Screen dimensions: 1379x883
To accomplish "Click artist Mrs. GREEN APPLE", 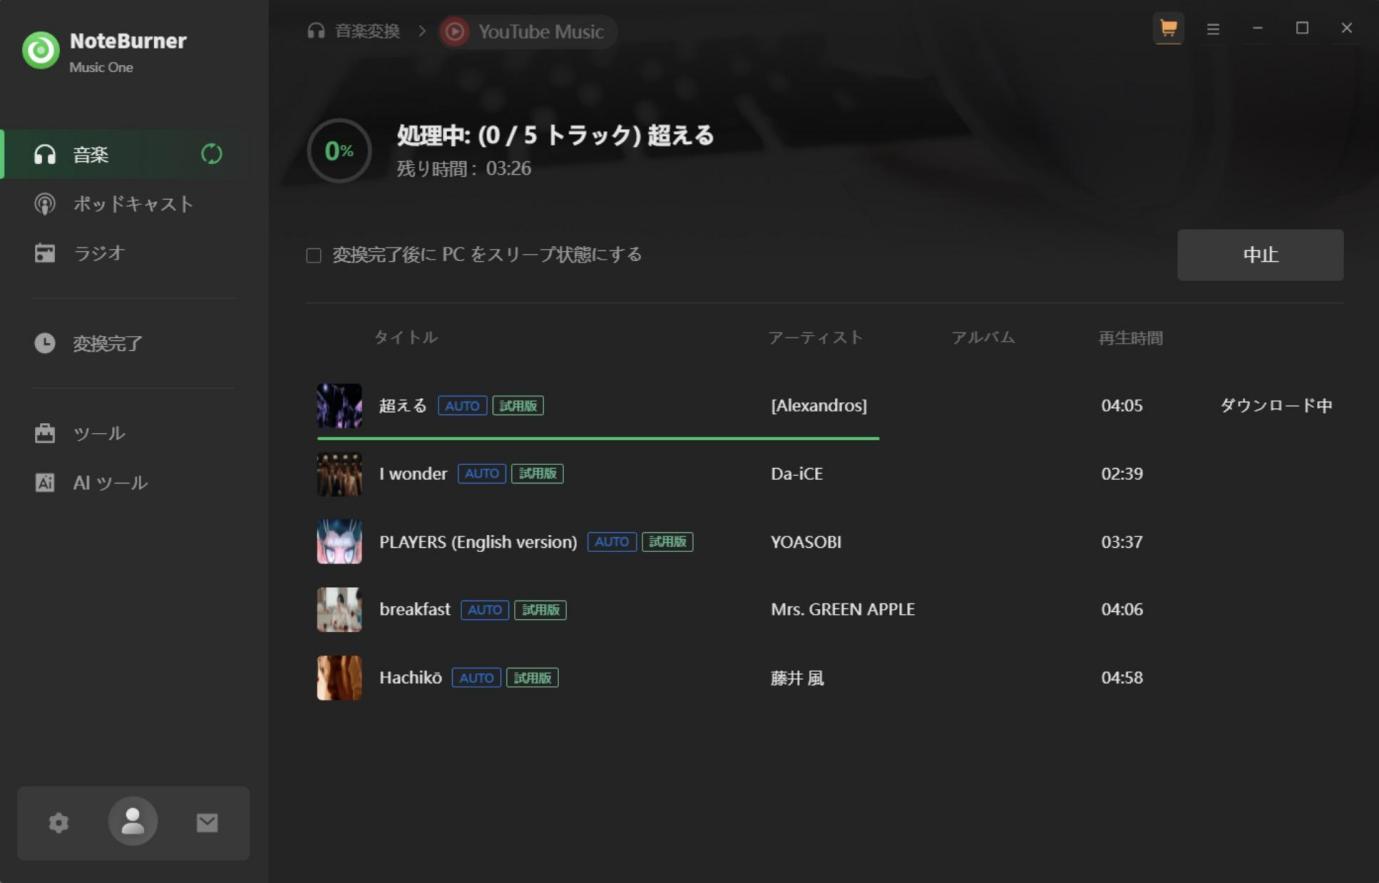I will (x=843, y=609).
